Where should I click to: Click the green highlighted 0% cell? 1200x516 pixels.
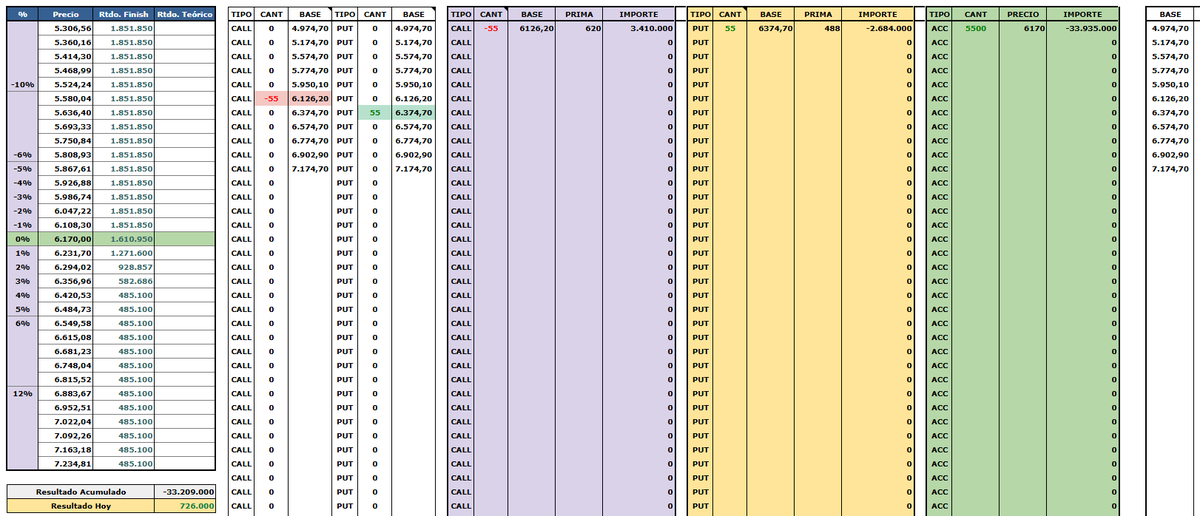coord(23,239)
